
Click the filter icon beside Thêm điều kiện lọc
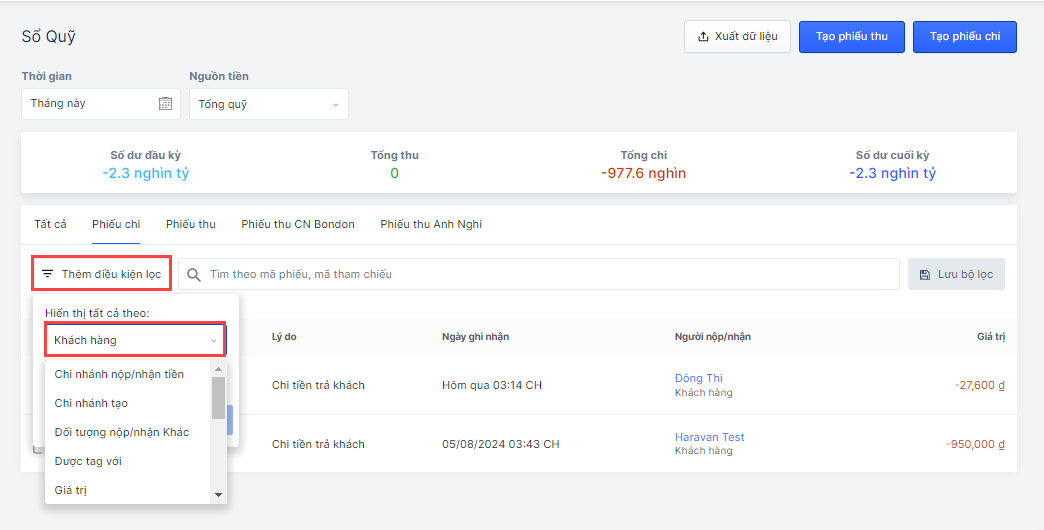47,274
